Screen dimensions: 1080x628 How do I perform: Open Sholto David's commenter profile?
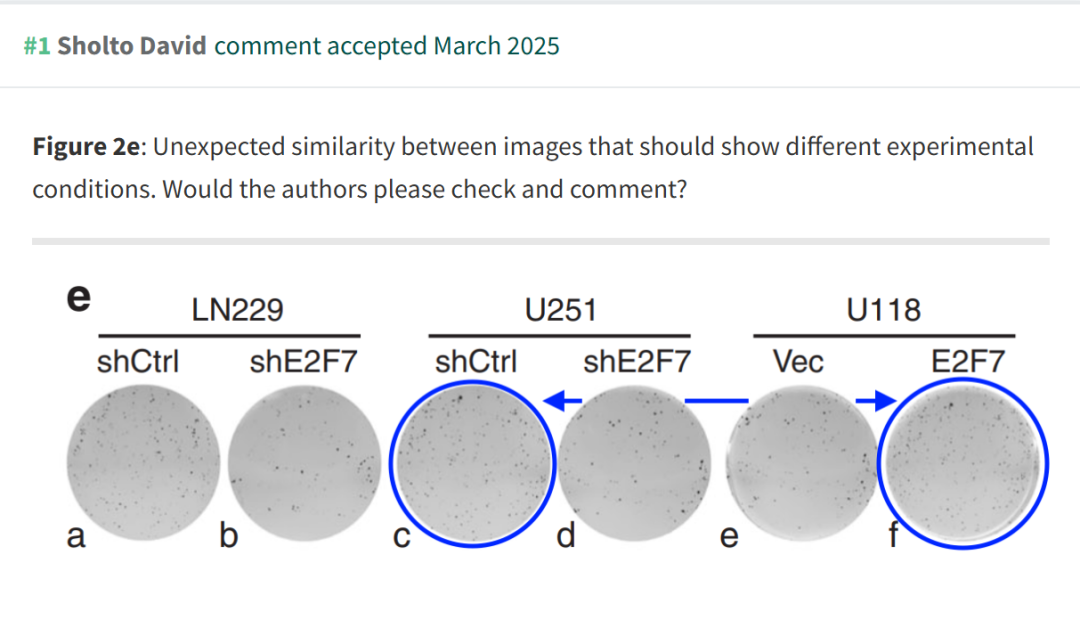132,46
